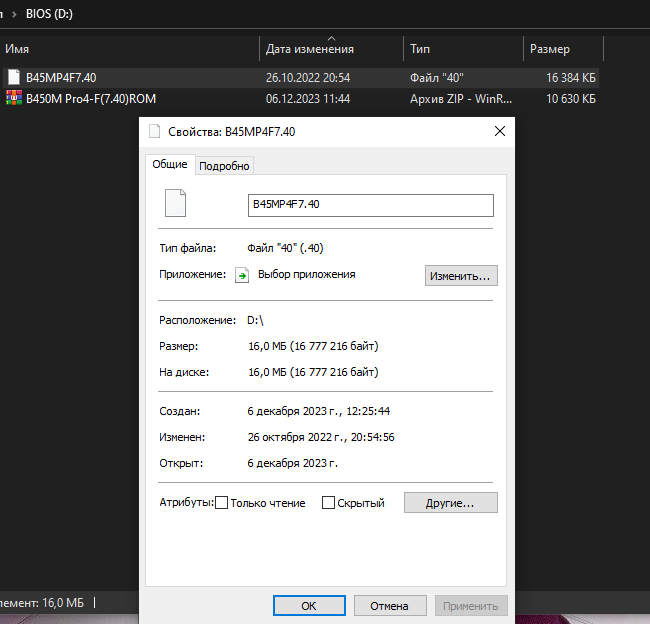Click the Создан date 6 декабря 2023 г., 12:25:44

coord(319,411)
